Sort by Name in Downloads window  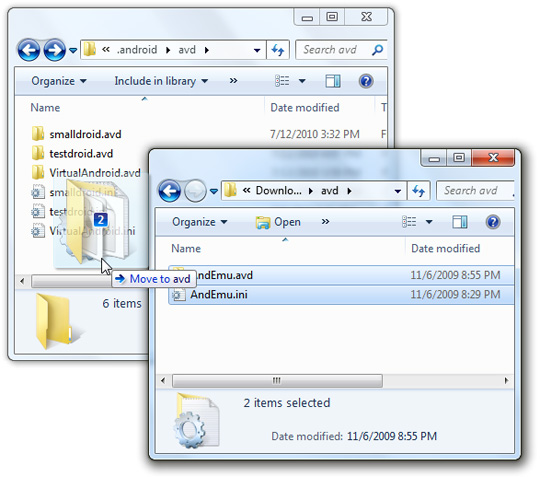click(186, 248)
